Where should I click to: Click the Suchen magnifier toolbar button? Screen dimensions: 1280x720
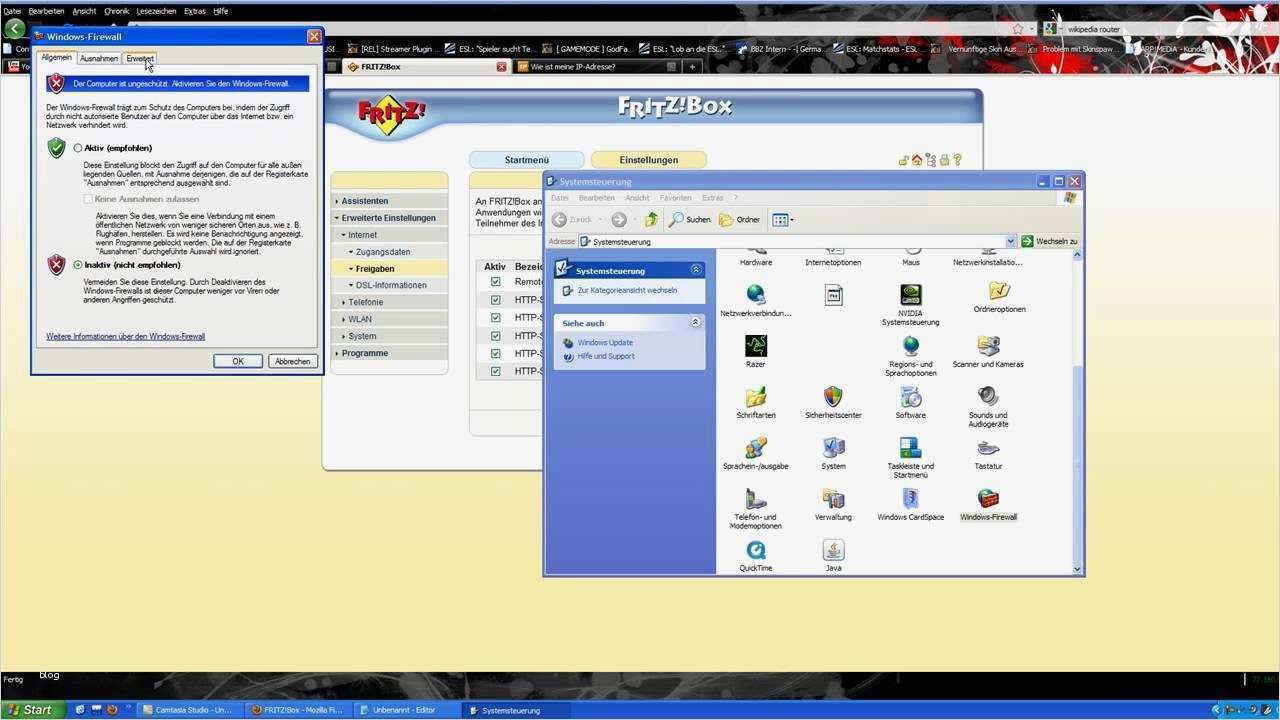[690, 220]
